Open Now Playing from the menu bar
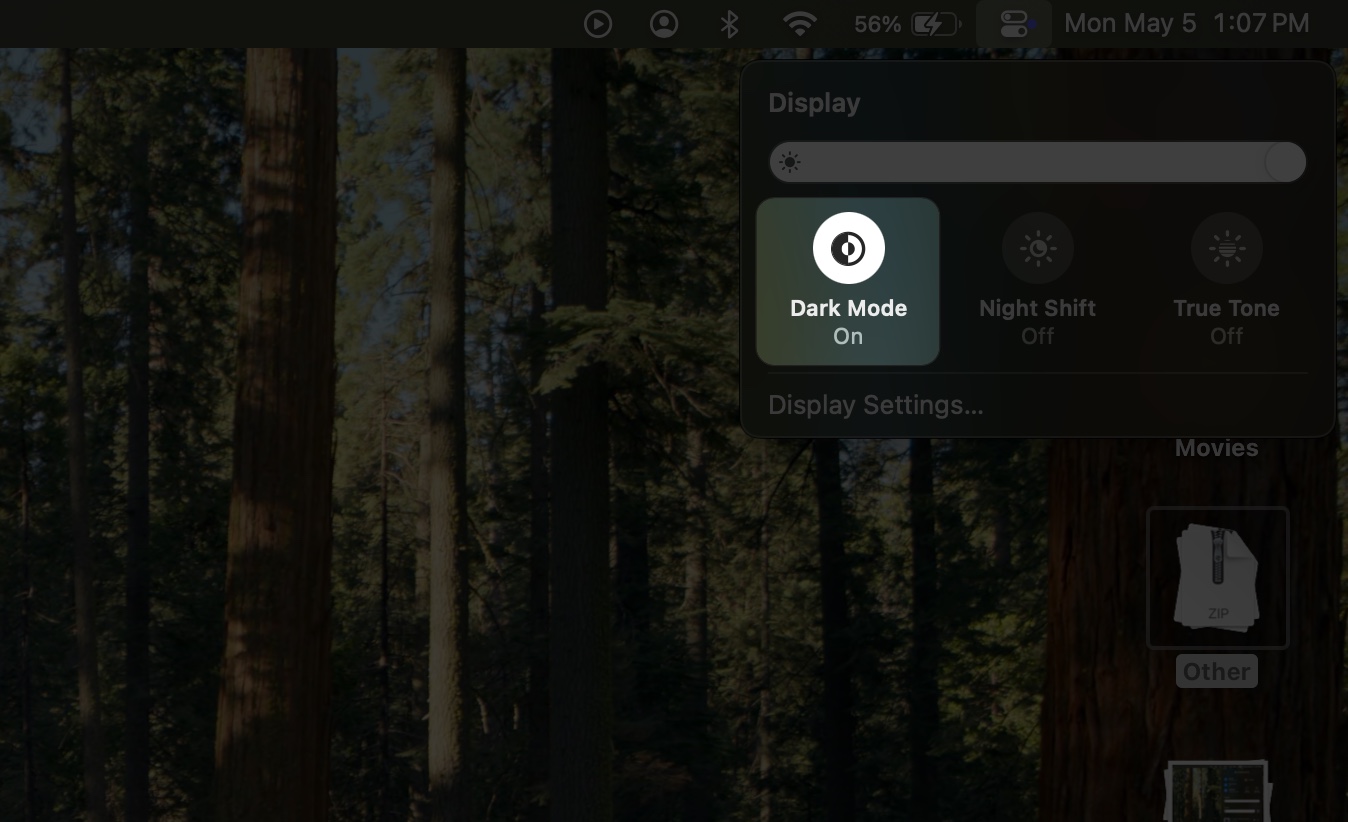This screenshot has height=822, width=1348. point(597,23)
